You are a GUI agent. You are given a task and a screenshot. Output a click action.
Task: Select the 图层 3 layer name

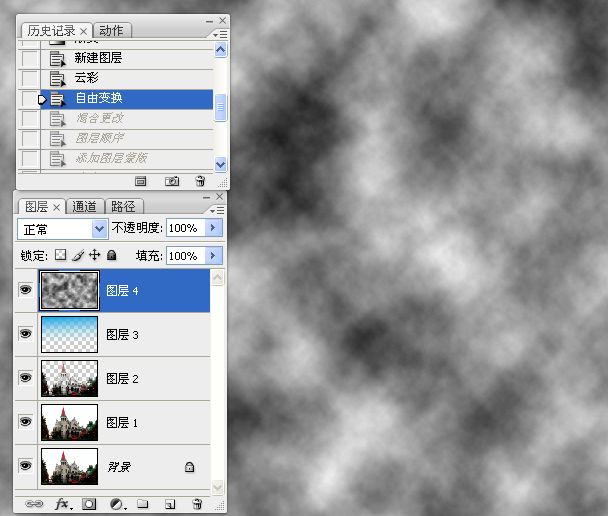click(123, 335)
